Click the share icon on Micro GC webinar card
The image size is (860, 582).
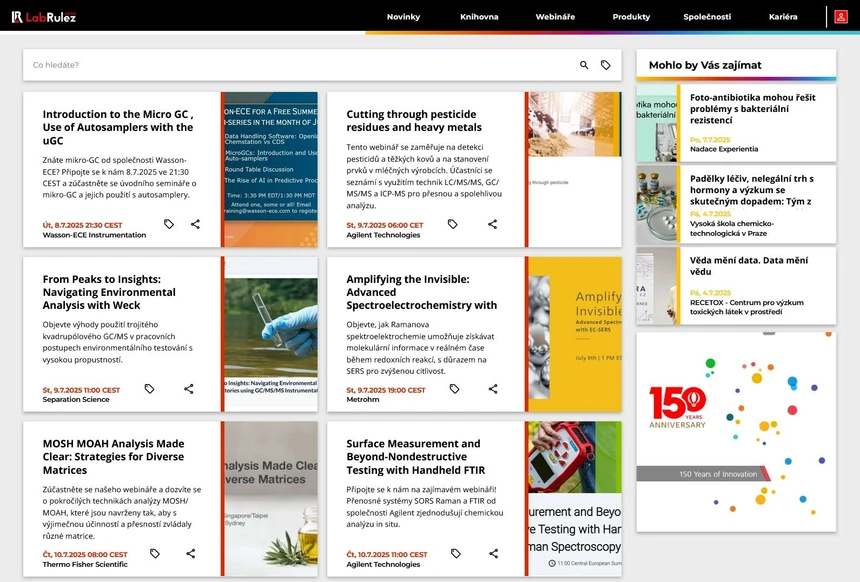tap(194, 223)
